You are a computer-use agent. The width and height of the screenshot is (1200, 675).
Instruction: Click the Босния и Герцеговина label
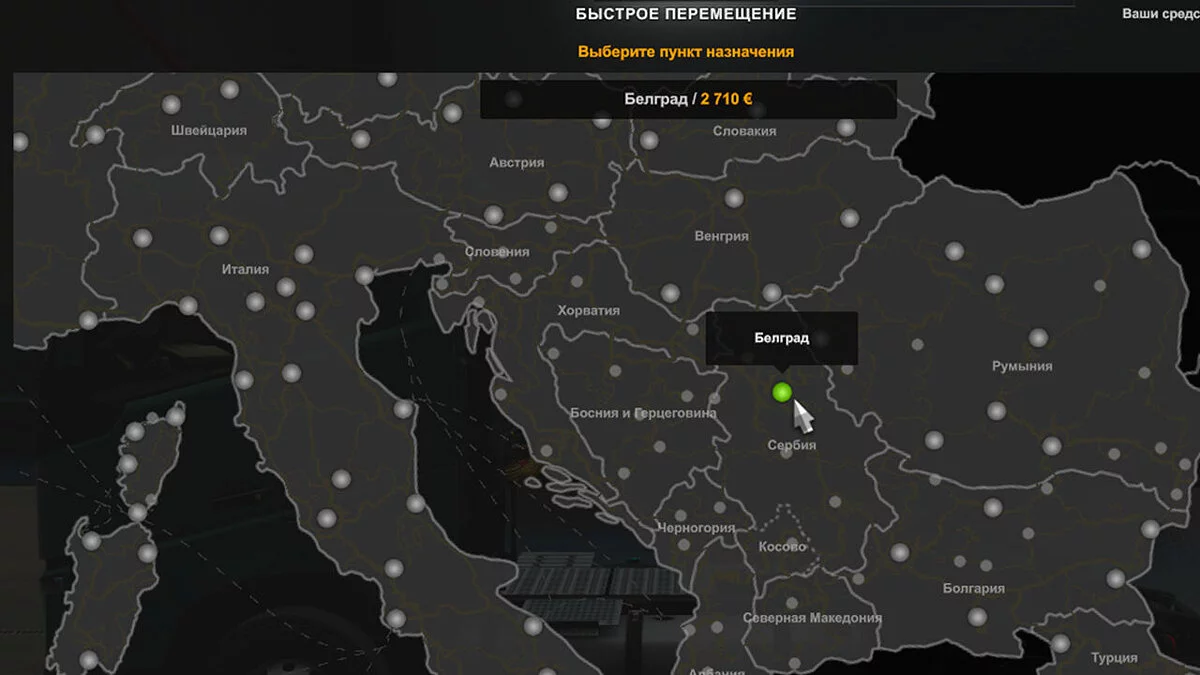click(x=643, y=413)
